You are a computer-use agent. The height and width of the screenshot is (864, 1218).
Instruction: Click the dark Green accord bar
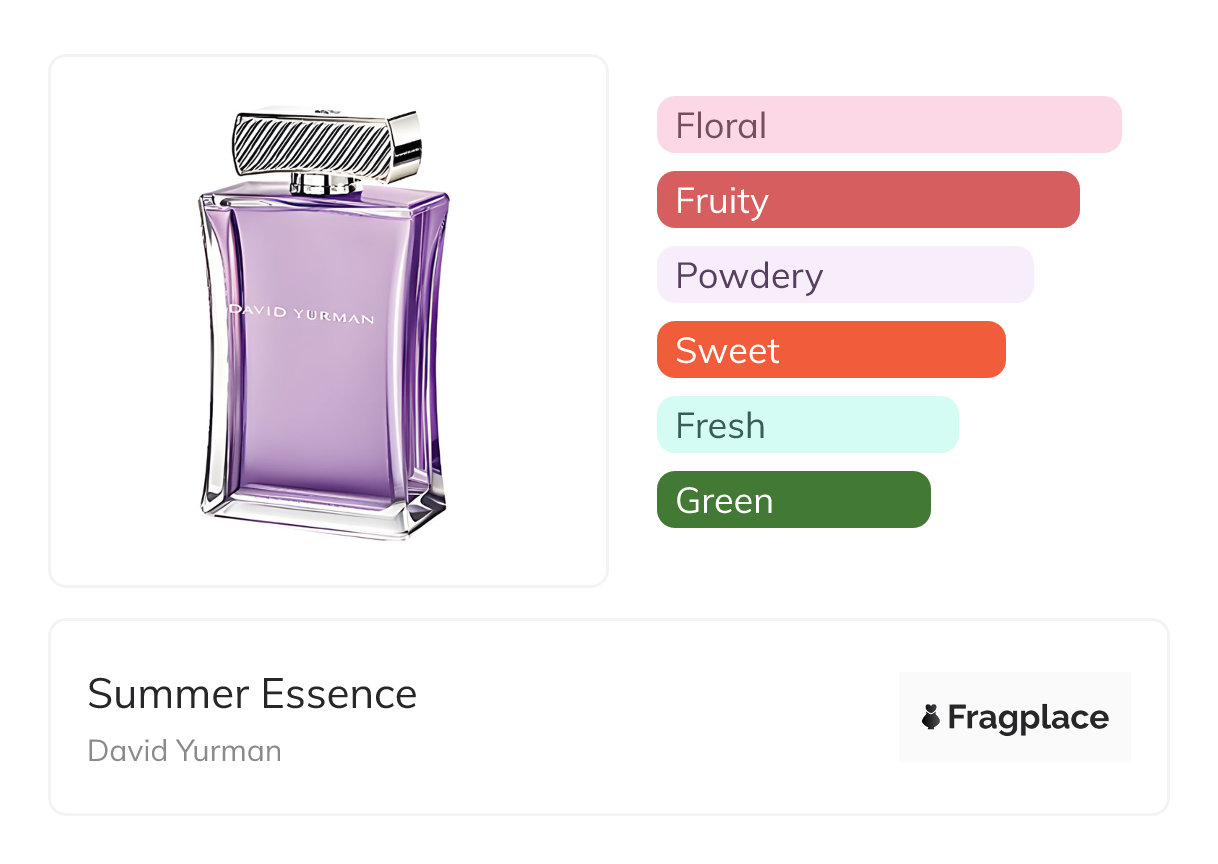click(x=794, y=500)
